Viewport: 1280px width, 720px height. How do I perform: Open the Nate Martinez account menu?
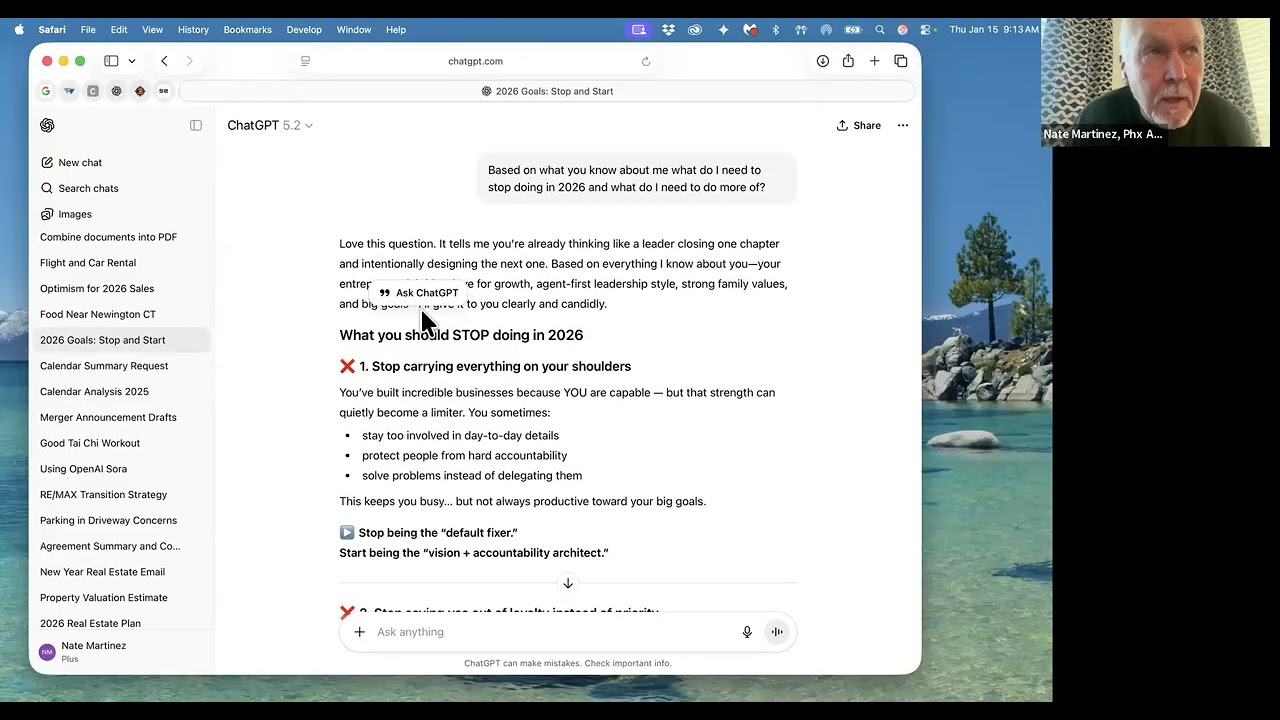pos(122,651)
